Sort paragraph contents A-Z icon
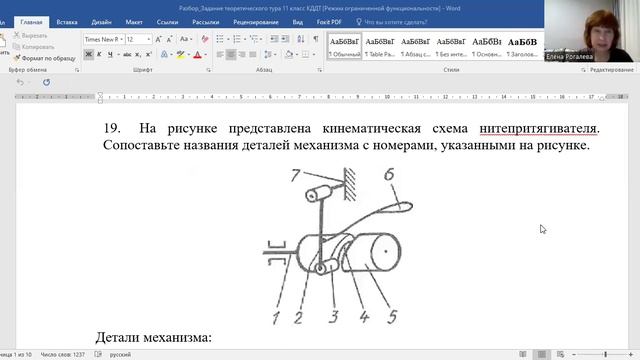The height and width of the screenshot is (360, 640). (301, 39)
